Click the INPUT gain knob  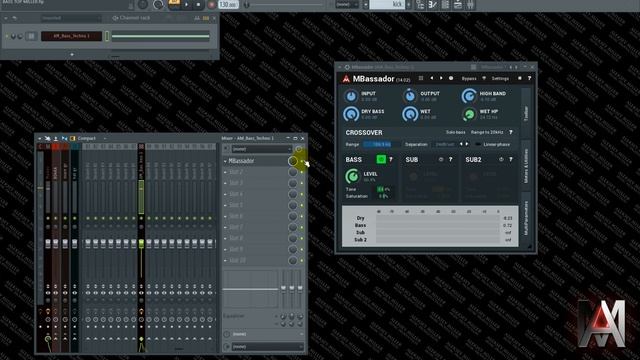pos(351,96)
